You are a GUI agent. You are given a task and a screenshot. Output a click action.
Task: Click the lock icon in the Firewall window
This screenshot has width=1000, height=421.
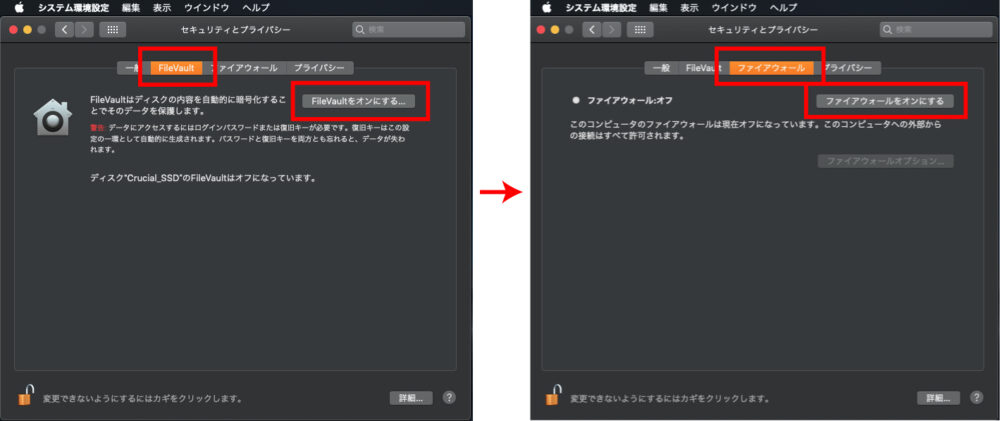coord(553,395)
